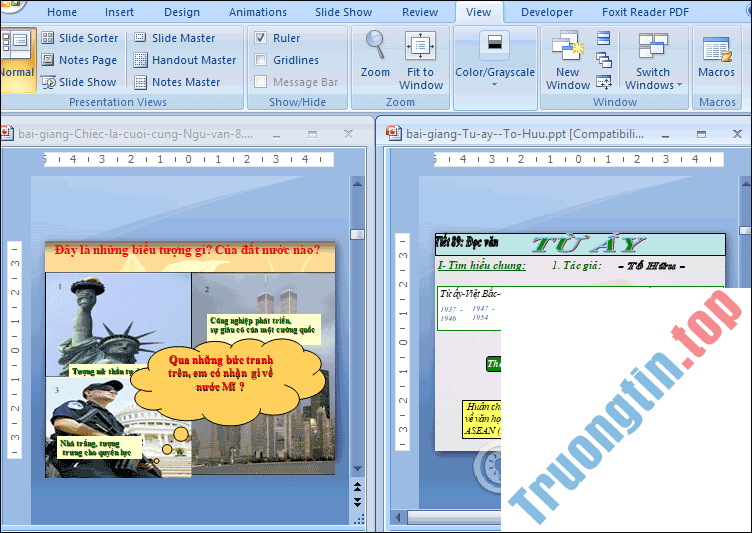Click PowerPoint icon of Chiec-la-cuoi-cung window
752x533 pixels.
pos(7,134)
